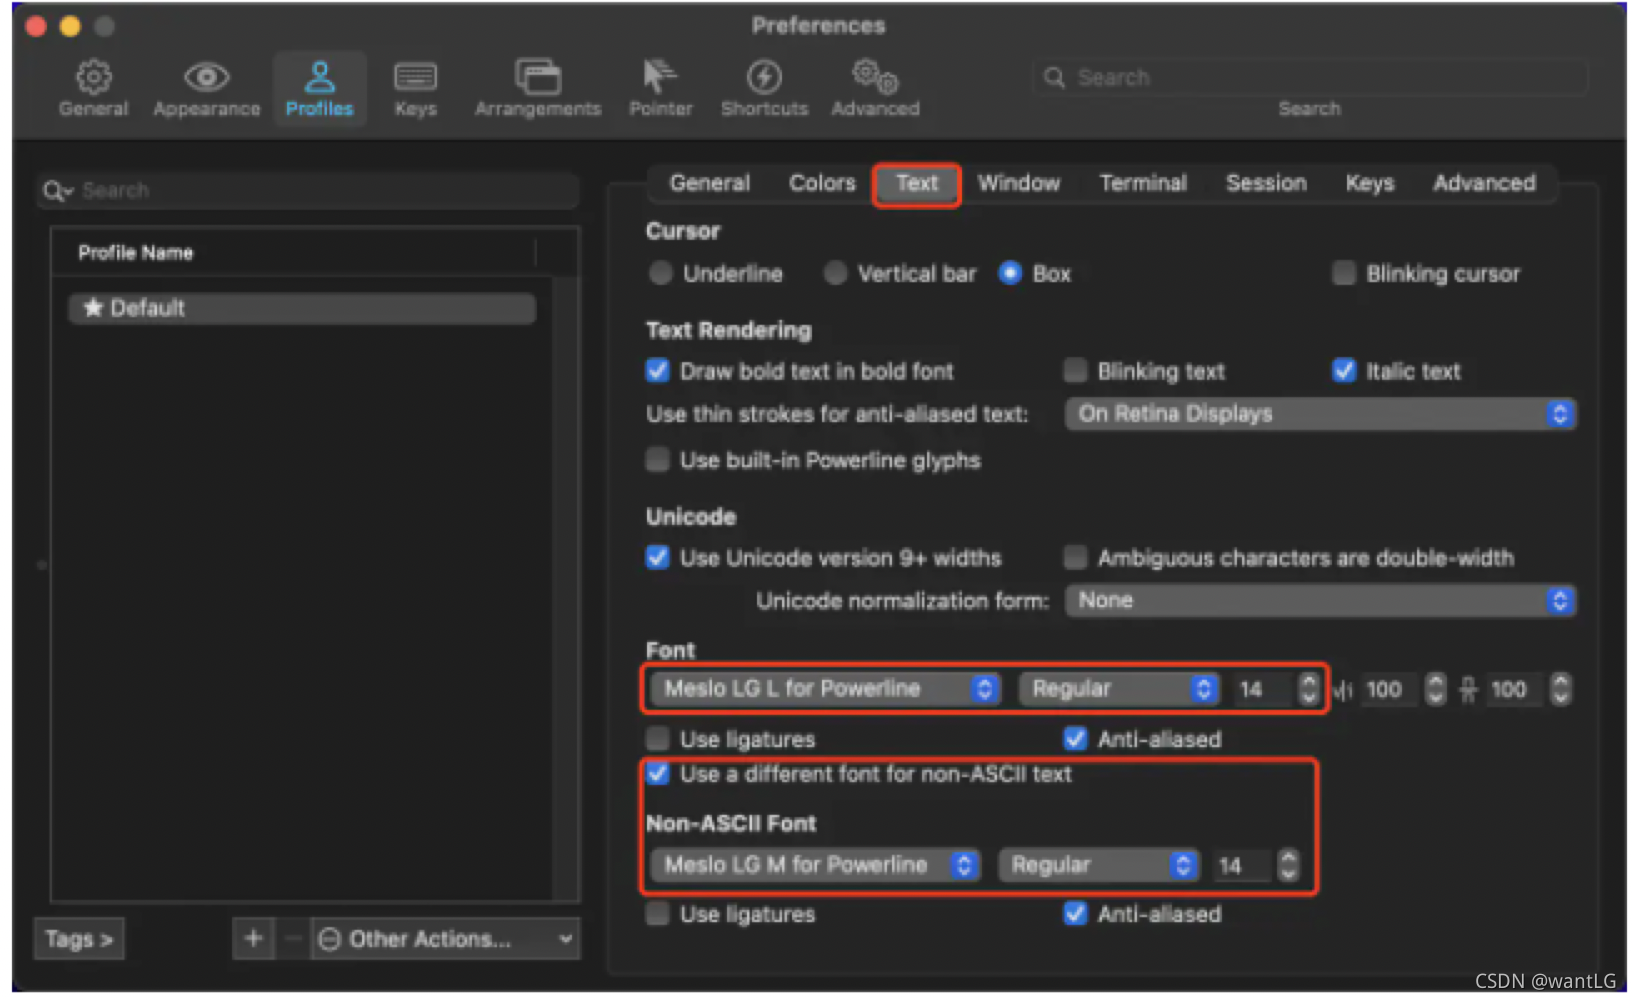Enable Blinking cursor checkbox
This screenshot has width=1632, height=1000.
click(x=1344, y=273)
